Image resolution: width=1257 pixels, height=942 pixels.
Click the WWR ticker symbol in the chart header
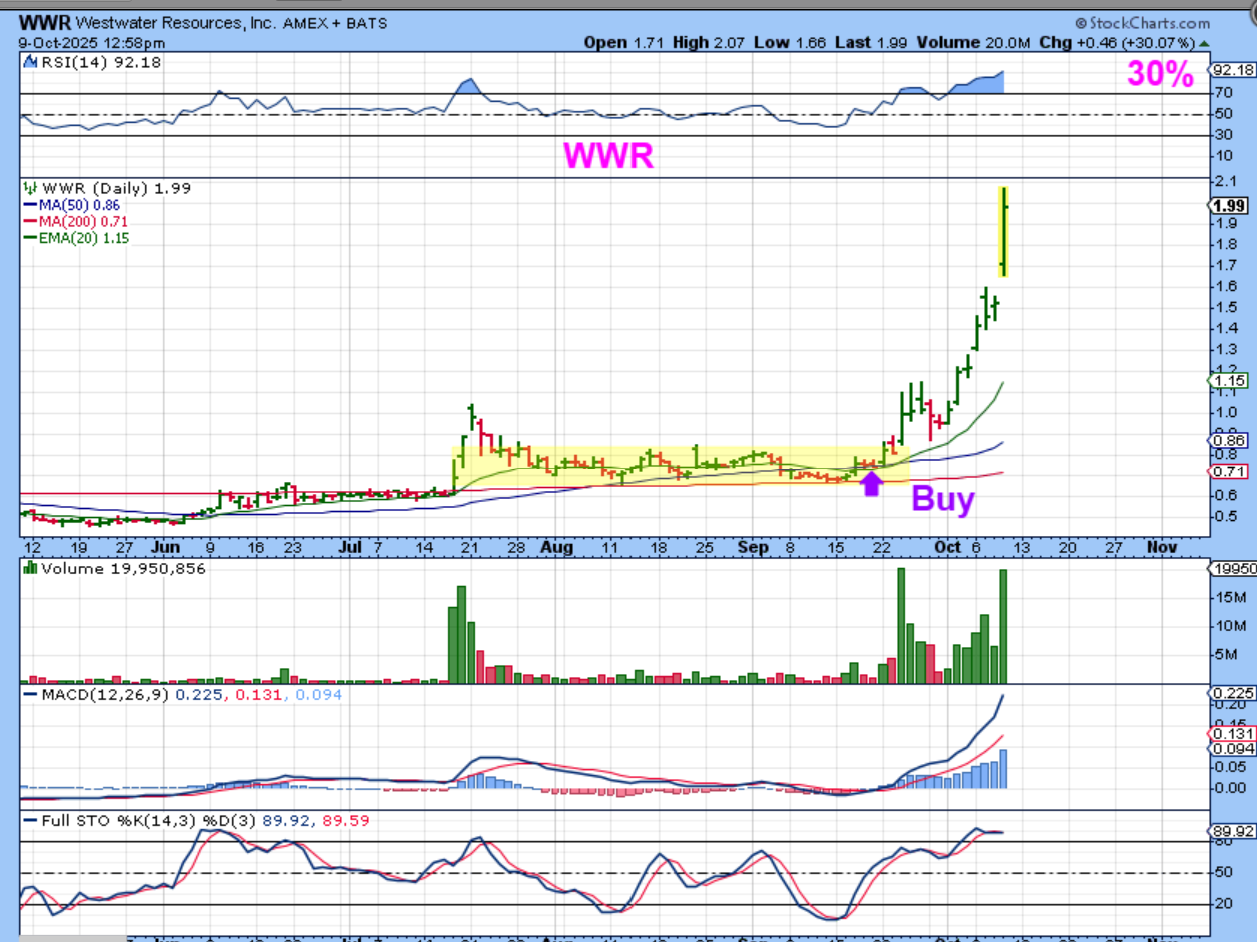pyautogui.click(x=44, y=22)
